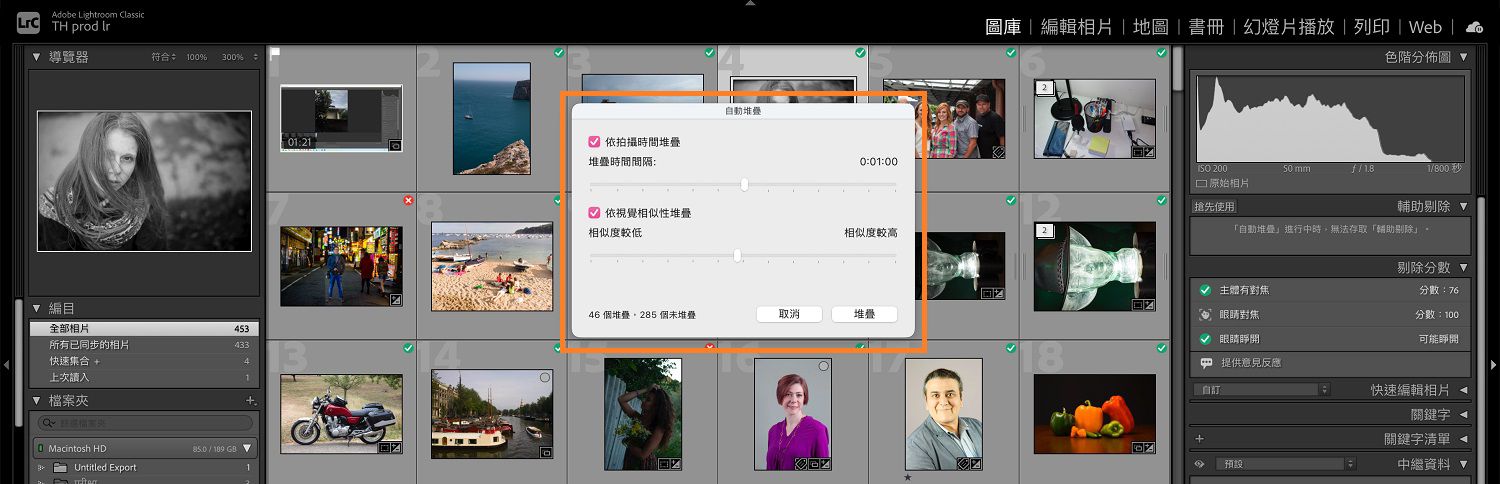The height and width of the screenshot is (484, 1500).
Task: Open the 自訂 saved preset dropdown
Action: click(1262, 389)
